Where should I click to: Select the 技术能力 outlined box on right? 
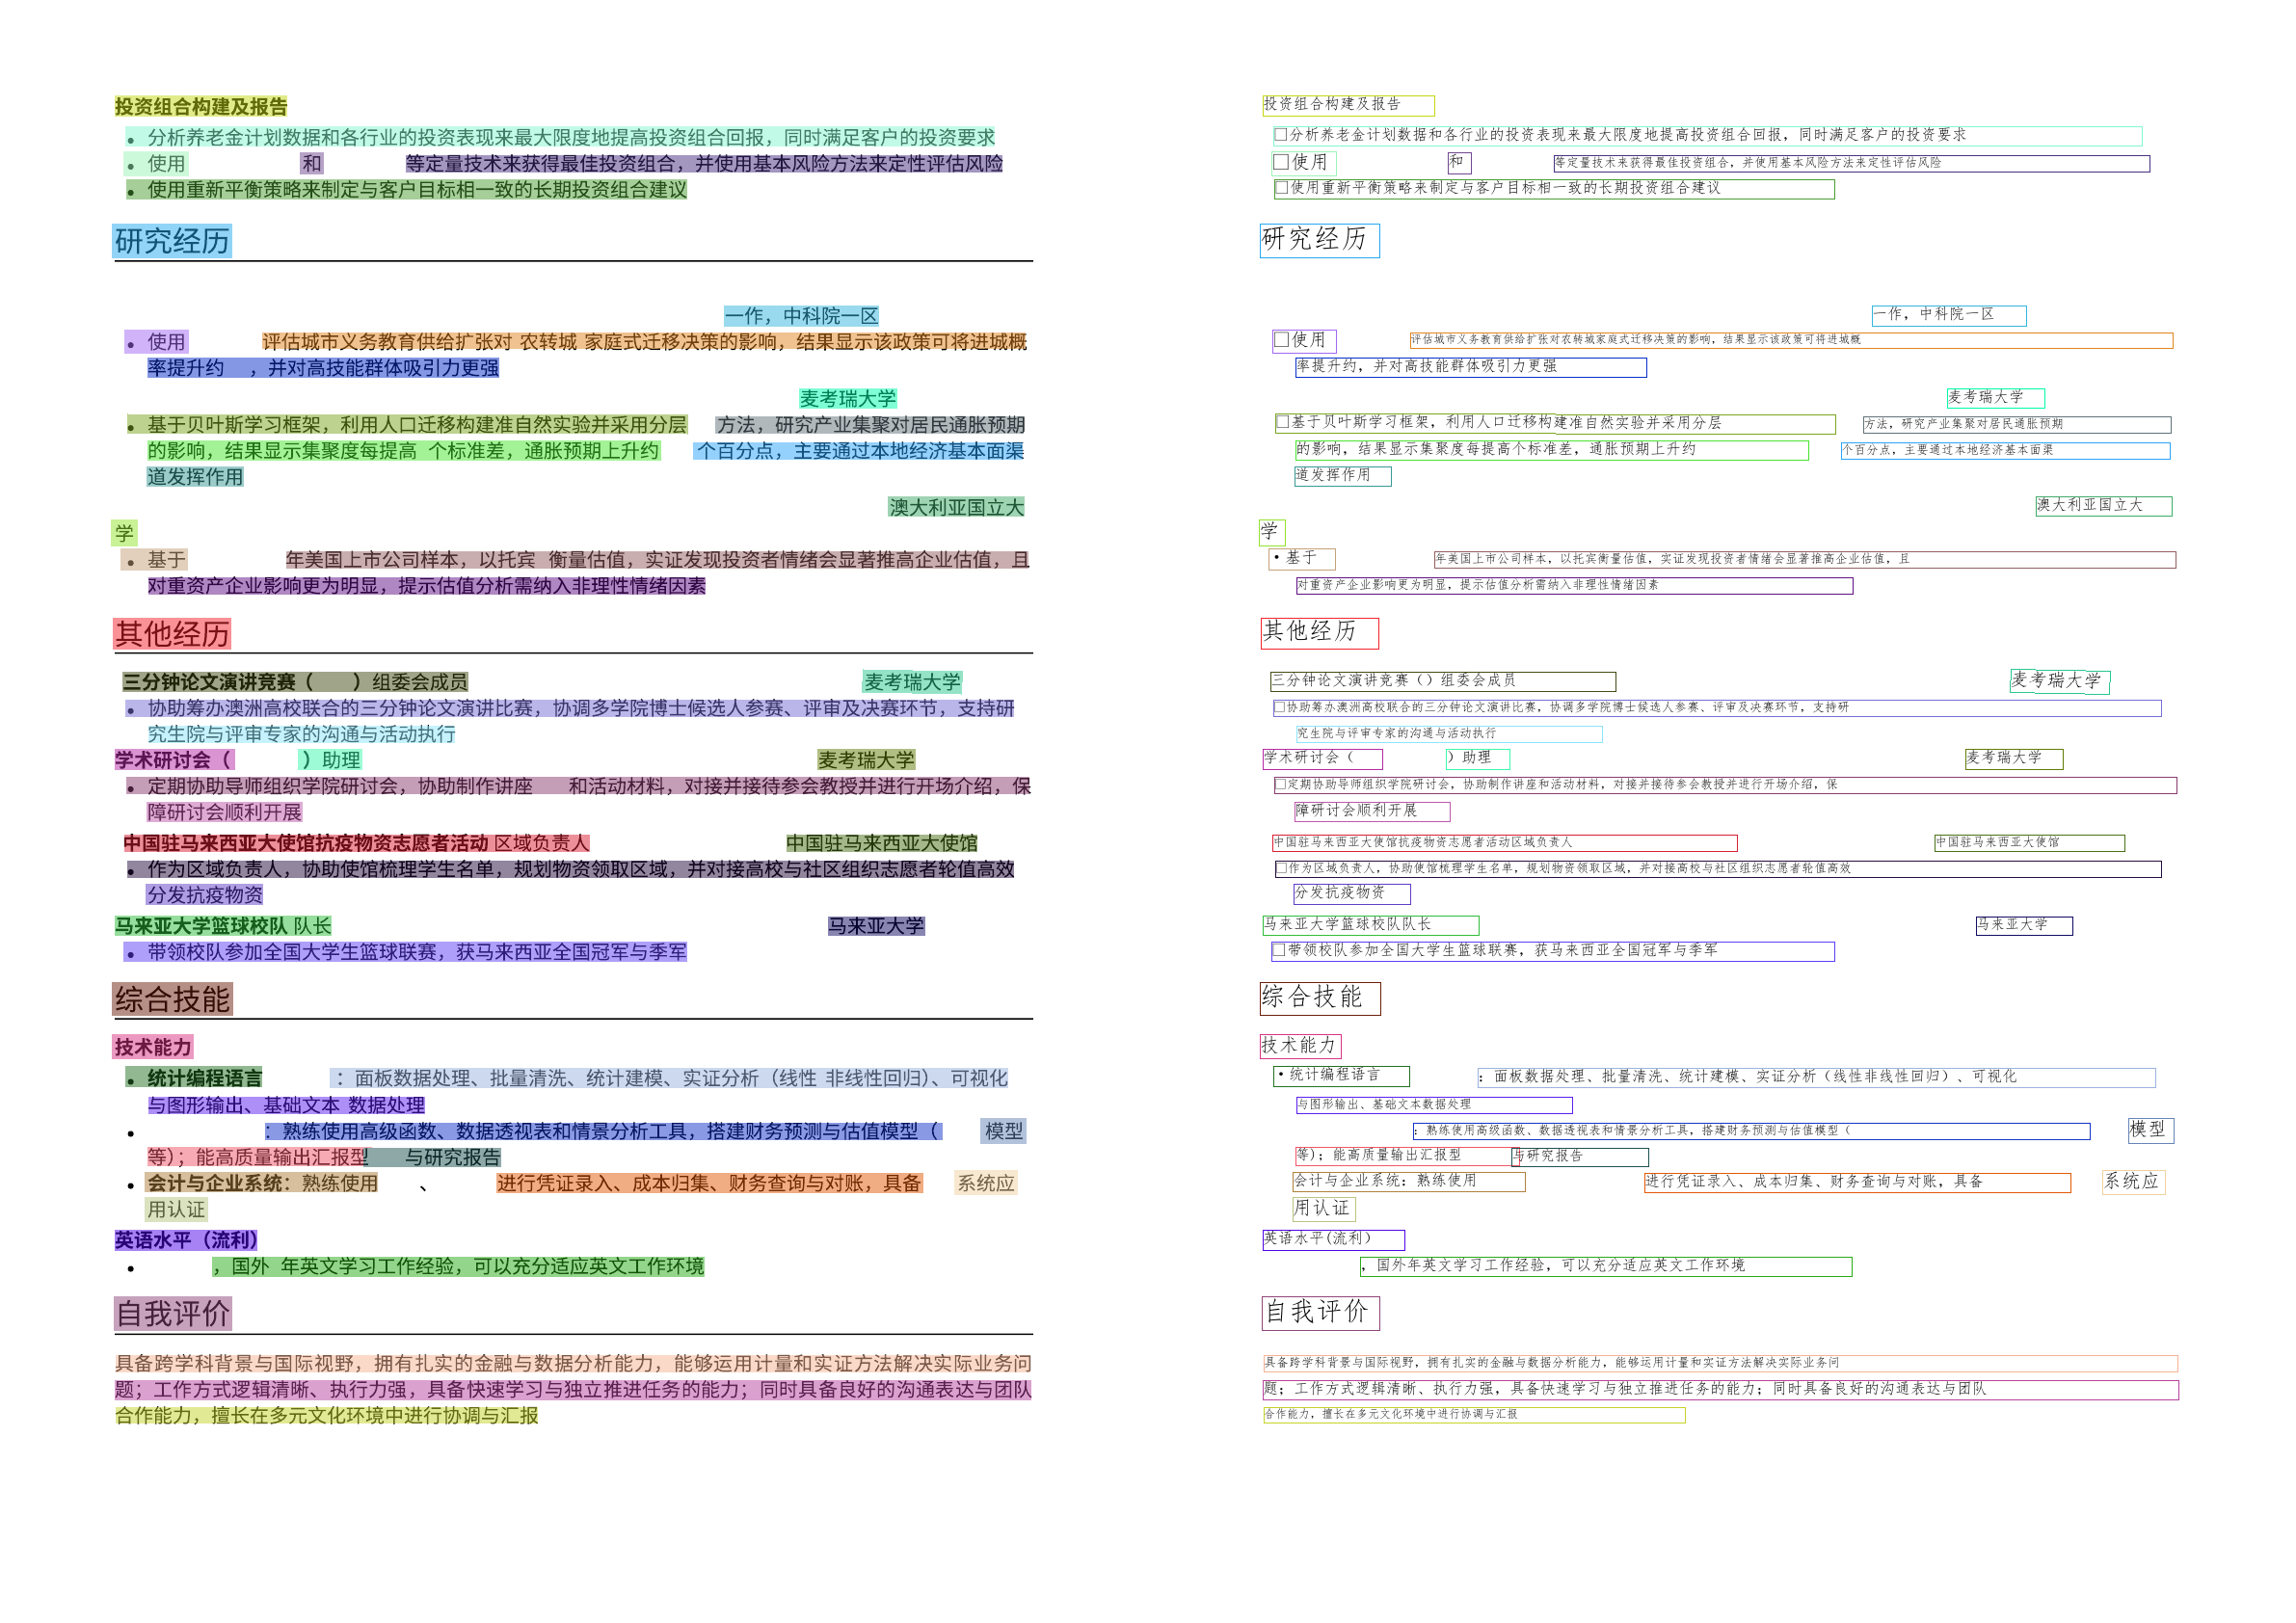pos(1299,1046)
